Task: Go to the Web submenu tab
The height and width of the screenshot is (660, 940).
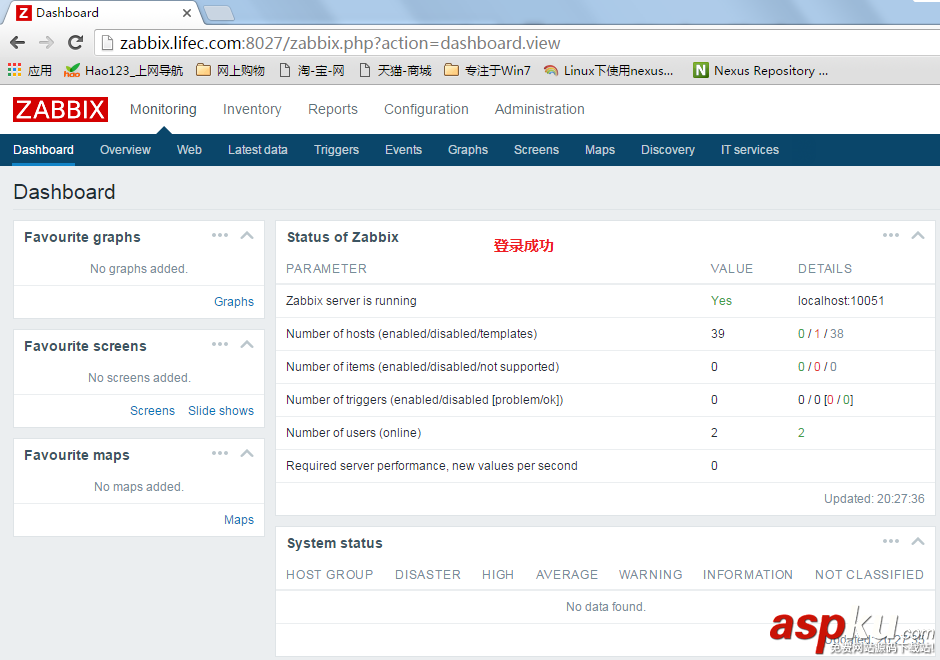Action: [x=189, y=150]
